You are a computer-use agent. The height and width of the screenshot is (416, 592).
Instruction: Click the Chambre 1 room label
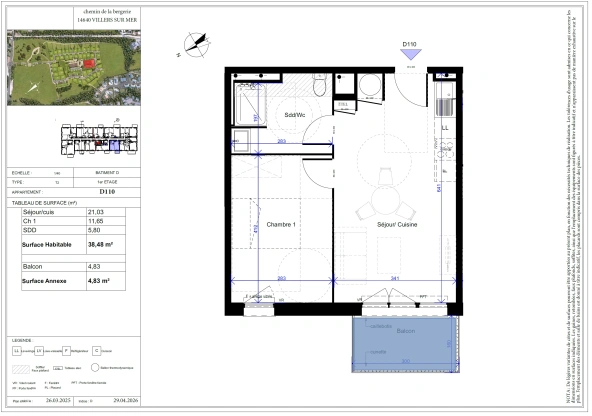point(281,225)
